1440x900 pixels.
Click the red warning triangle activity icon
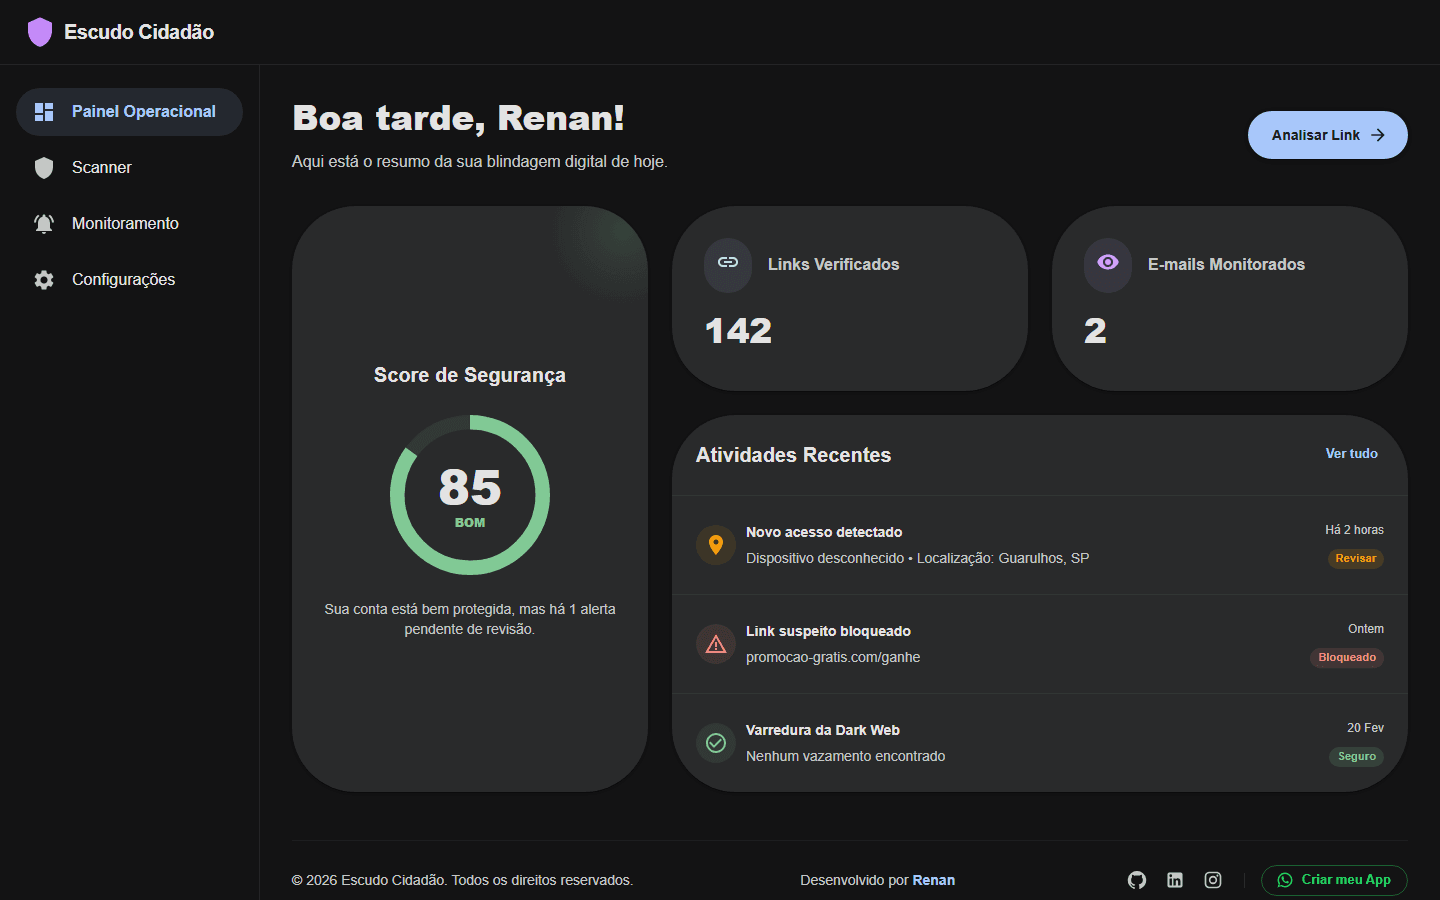pos(716,644)
